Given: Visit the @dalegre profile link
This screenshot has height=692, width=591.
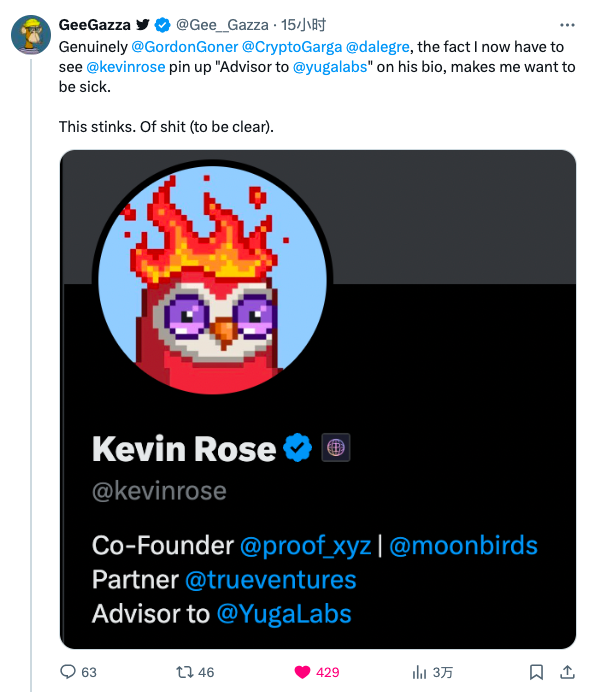Looking at the screenshot, I should 378,47.
